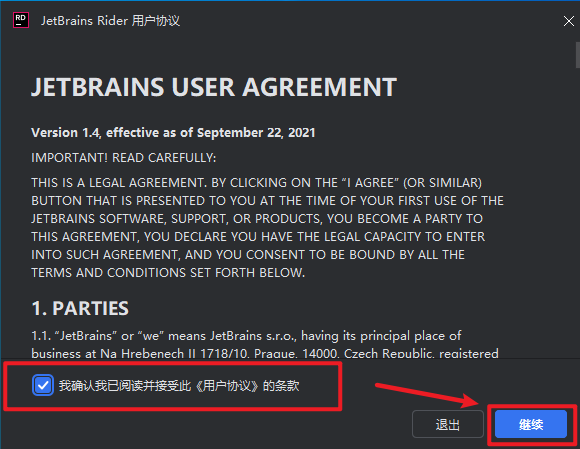Viewport: 580px width, 449px height.
Task: Click the 'JetBrains Rider 用户协议' window title
Action: pyautogui.click(x=110, y=21)
